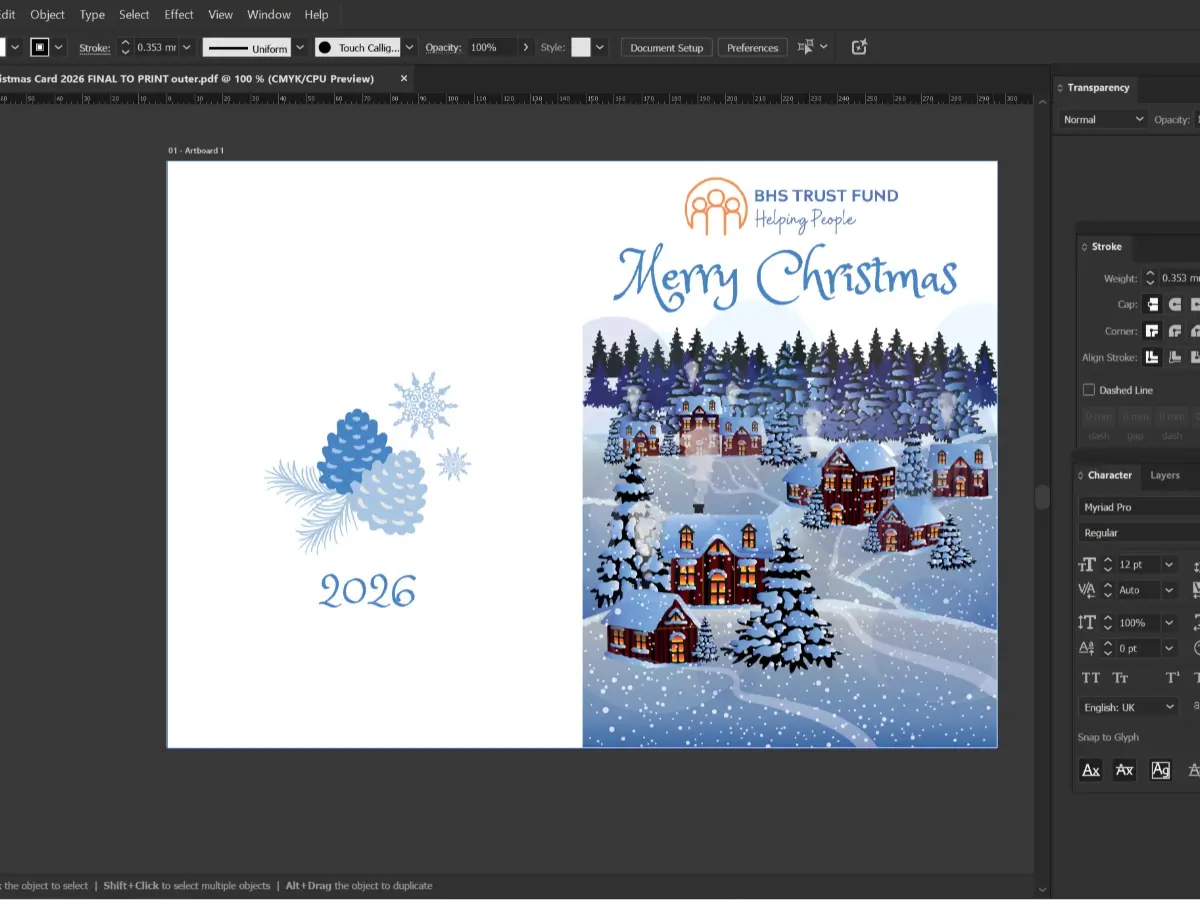Click the Preferences button
This screenshot has width=1200, height=900.
coord(752,47)
